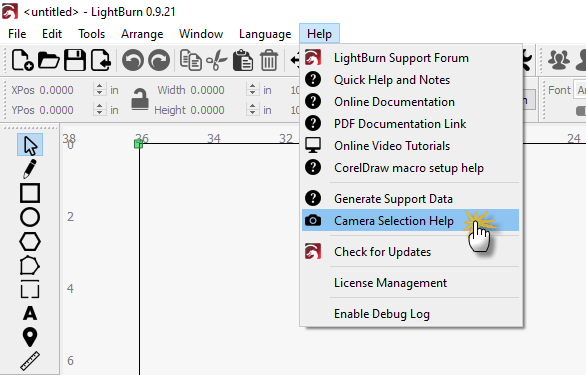Click the Group people icon in toolbar
This screenshot has height=375, width=586.
click(x=559, y=60)
